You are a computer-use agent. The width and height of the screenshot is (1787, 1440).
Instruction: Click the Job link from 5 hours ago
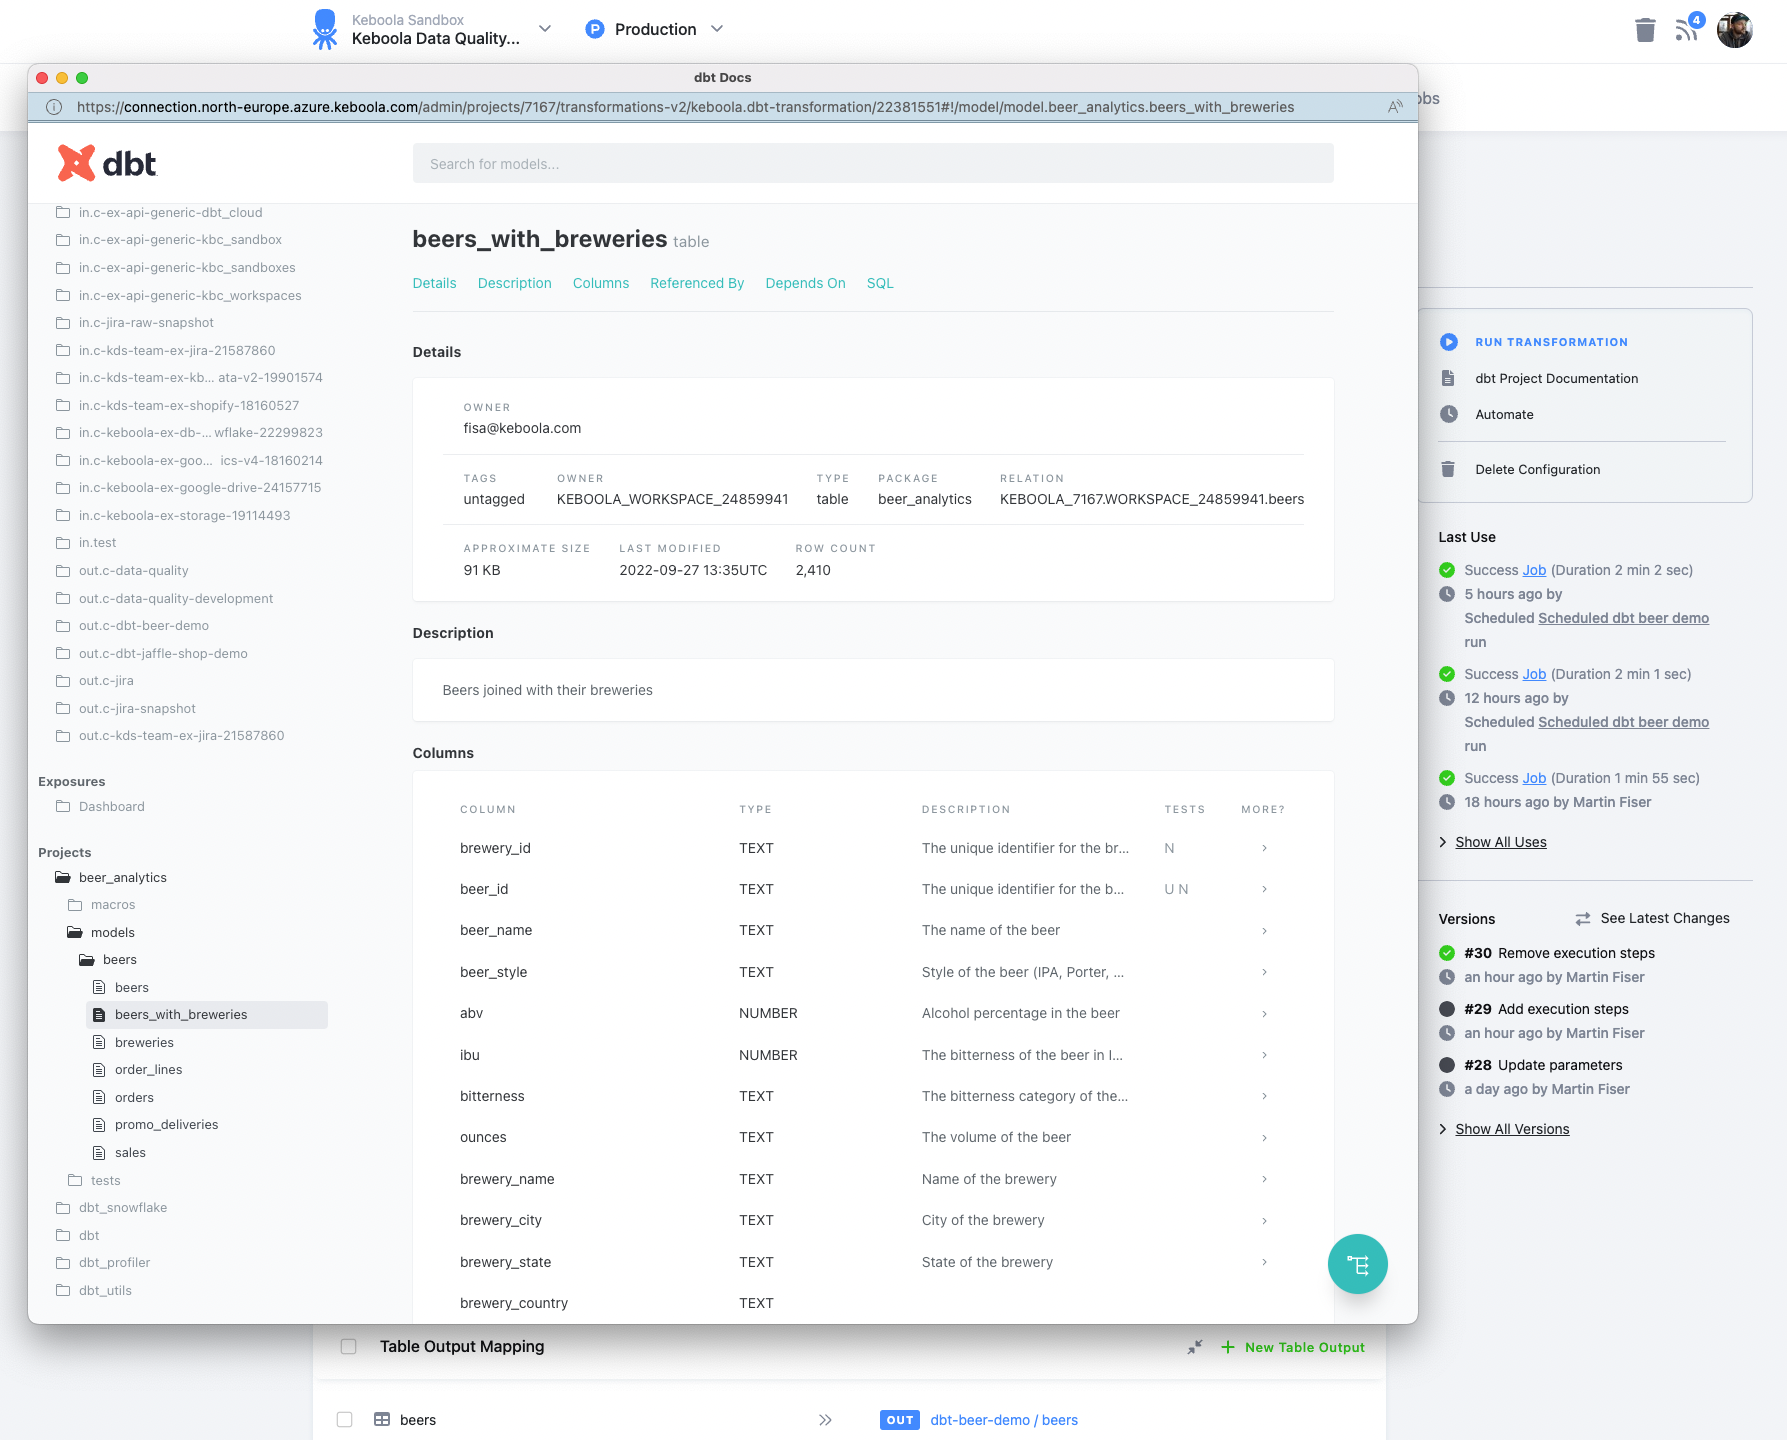[1534, 570]
